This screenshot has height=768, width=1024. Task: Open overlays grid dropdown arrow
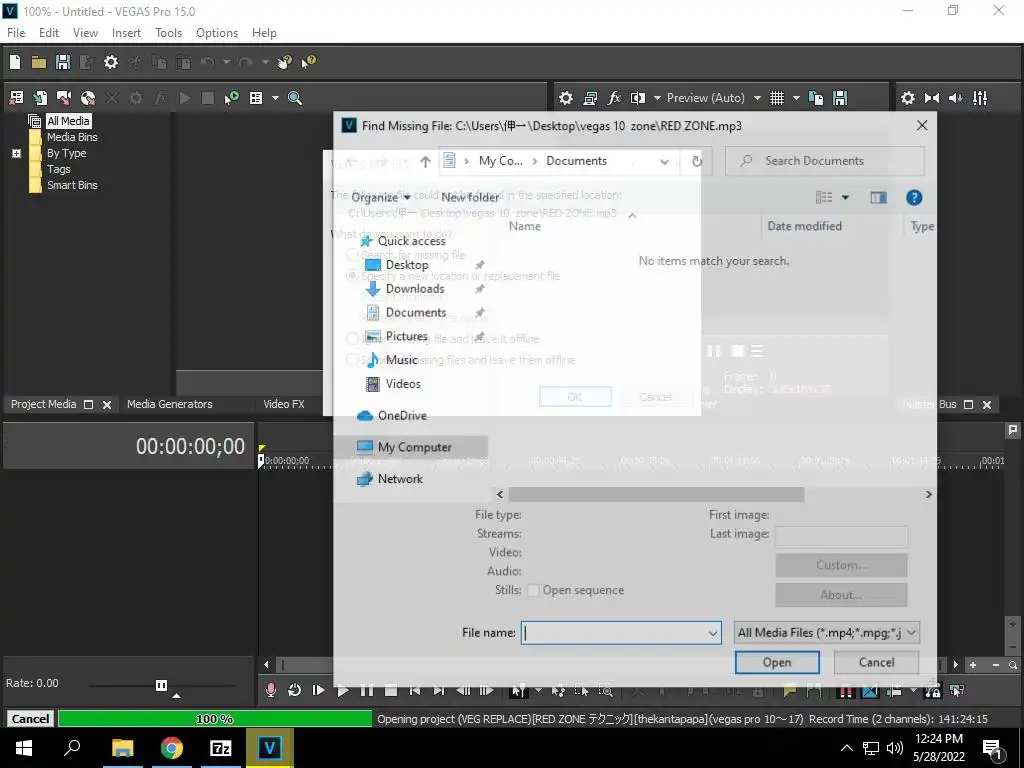coord(796,98)
